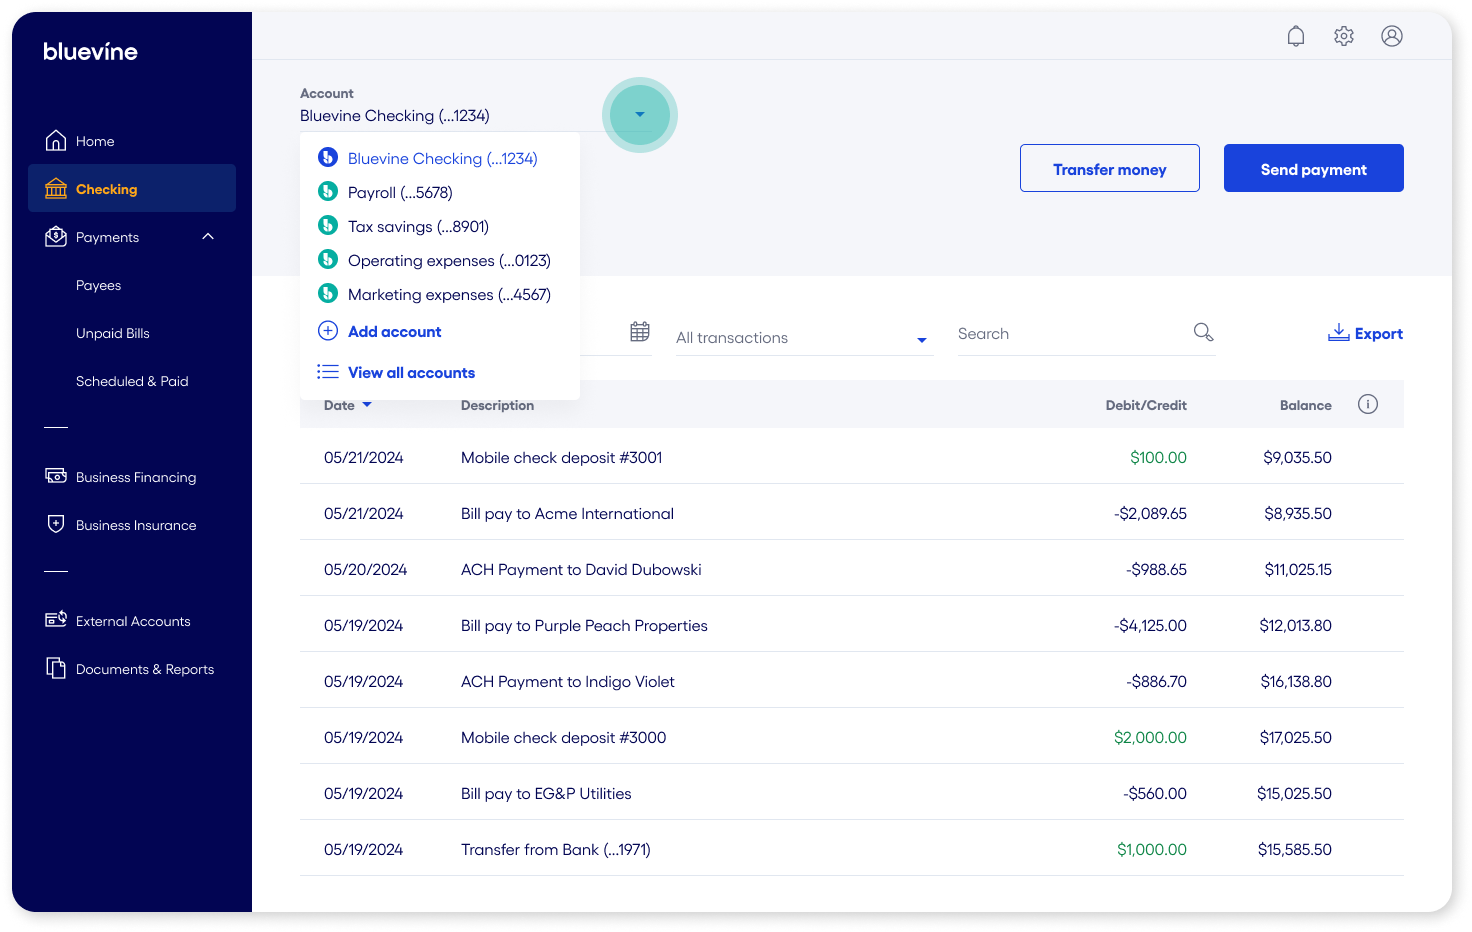Click the search magnifier icon
Image resolution: width=1472 pixels, height=932 pixels.
pyautogui.click(x=1204, y=332)
